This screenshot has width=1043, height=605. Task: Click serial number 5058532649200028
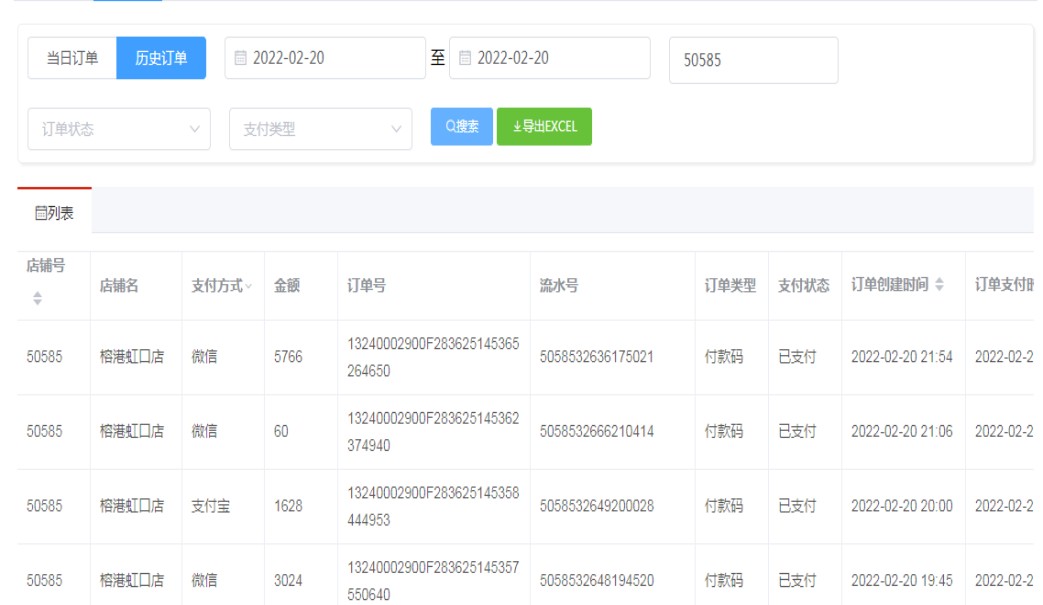point(596,506)
